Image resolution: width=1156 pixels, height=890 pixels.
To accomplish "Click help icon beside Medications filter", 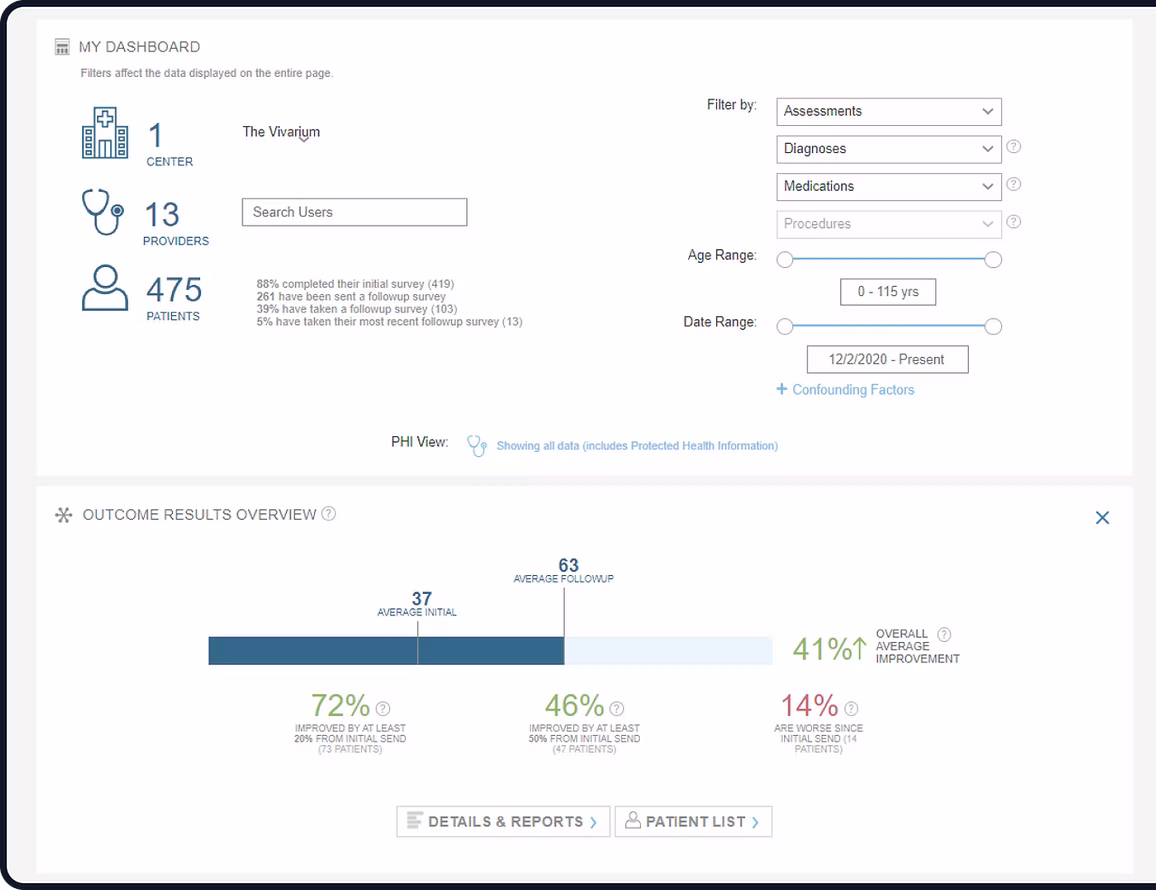I will point(1013,184).
